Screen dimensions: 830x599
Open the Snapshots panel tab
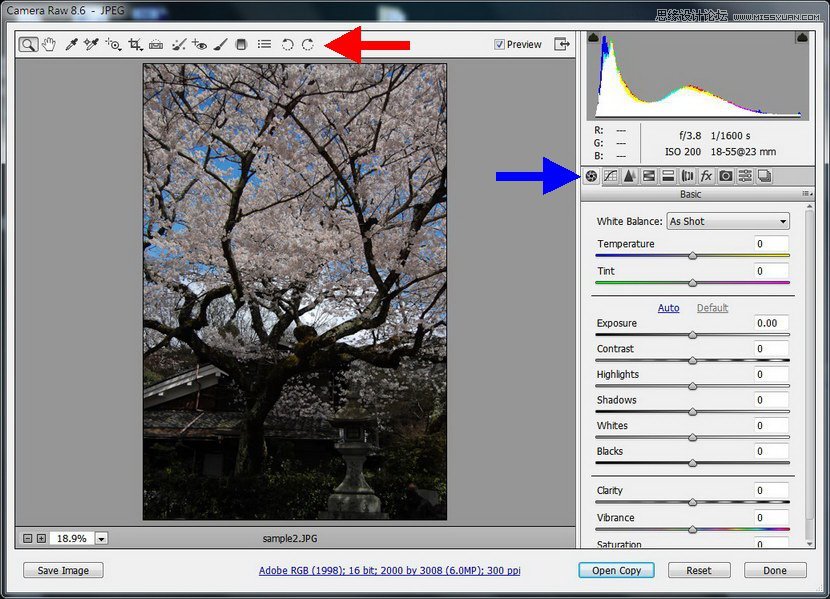[764, 176]
